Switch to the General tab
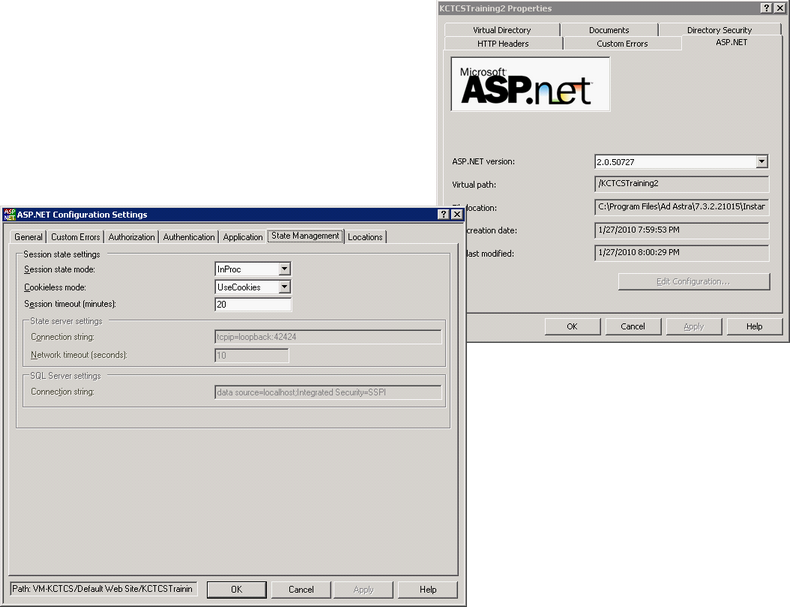The width and height of the screenshot is (790, 607). [28, 237]
